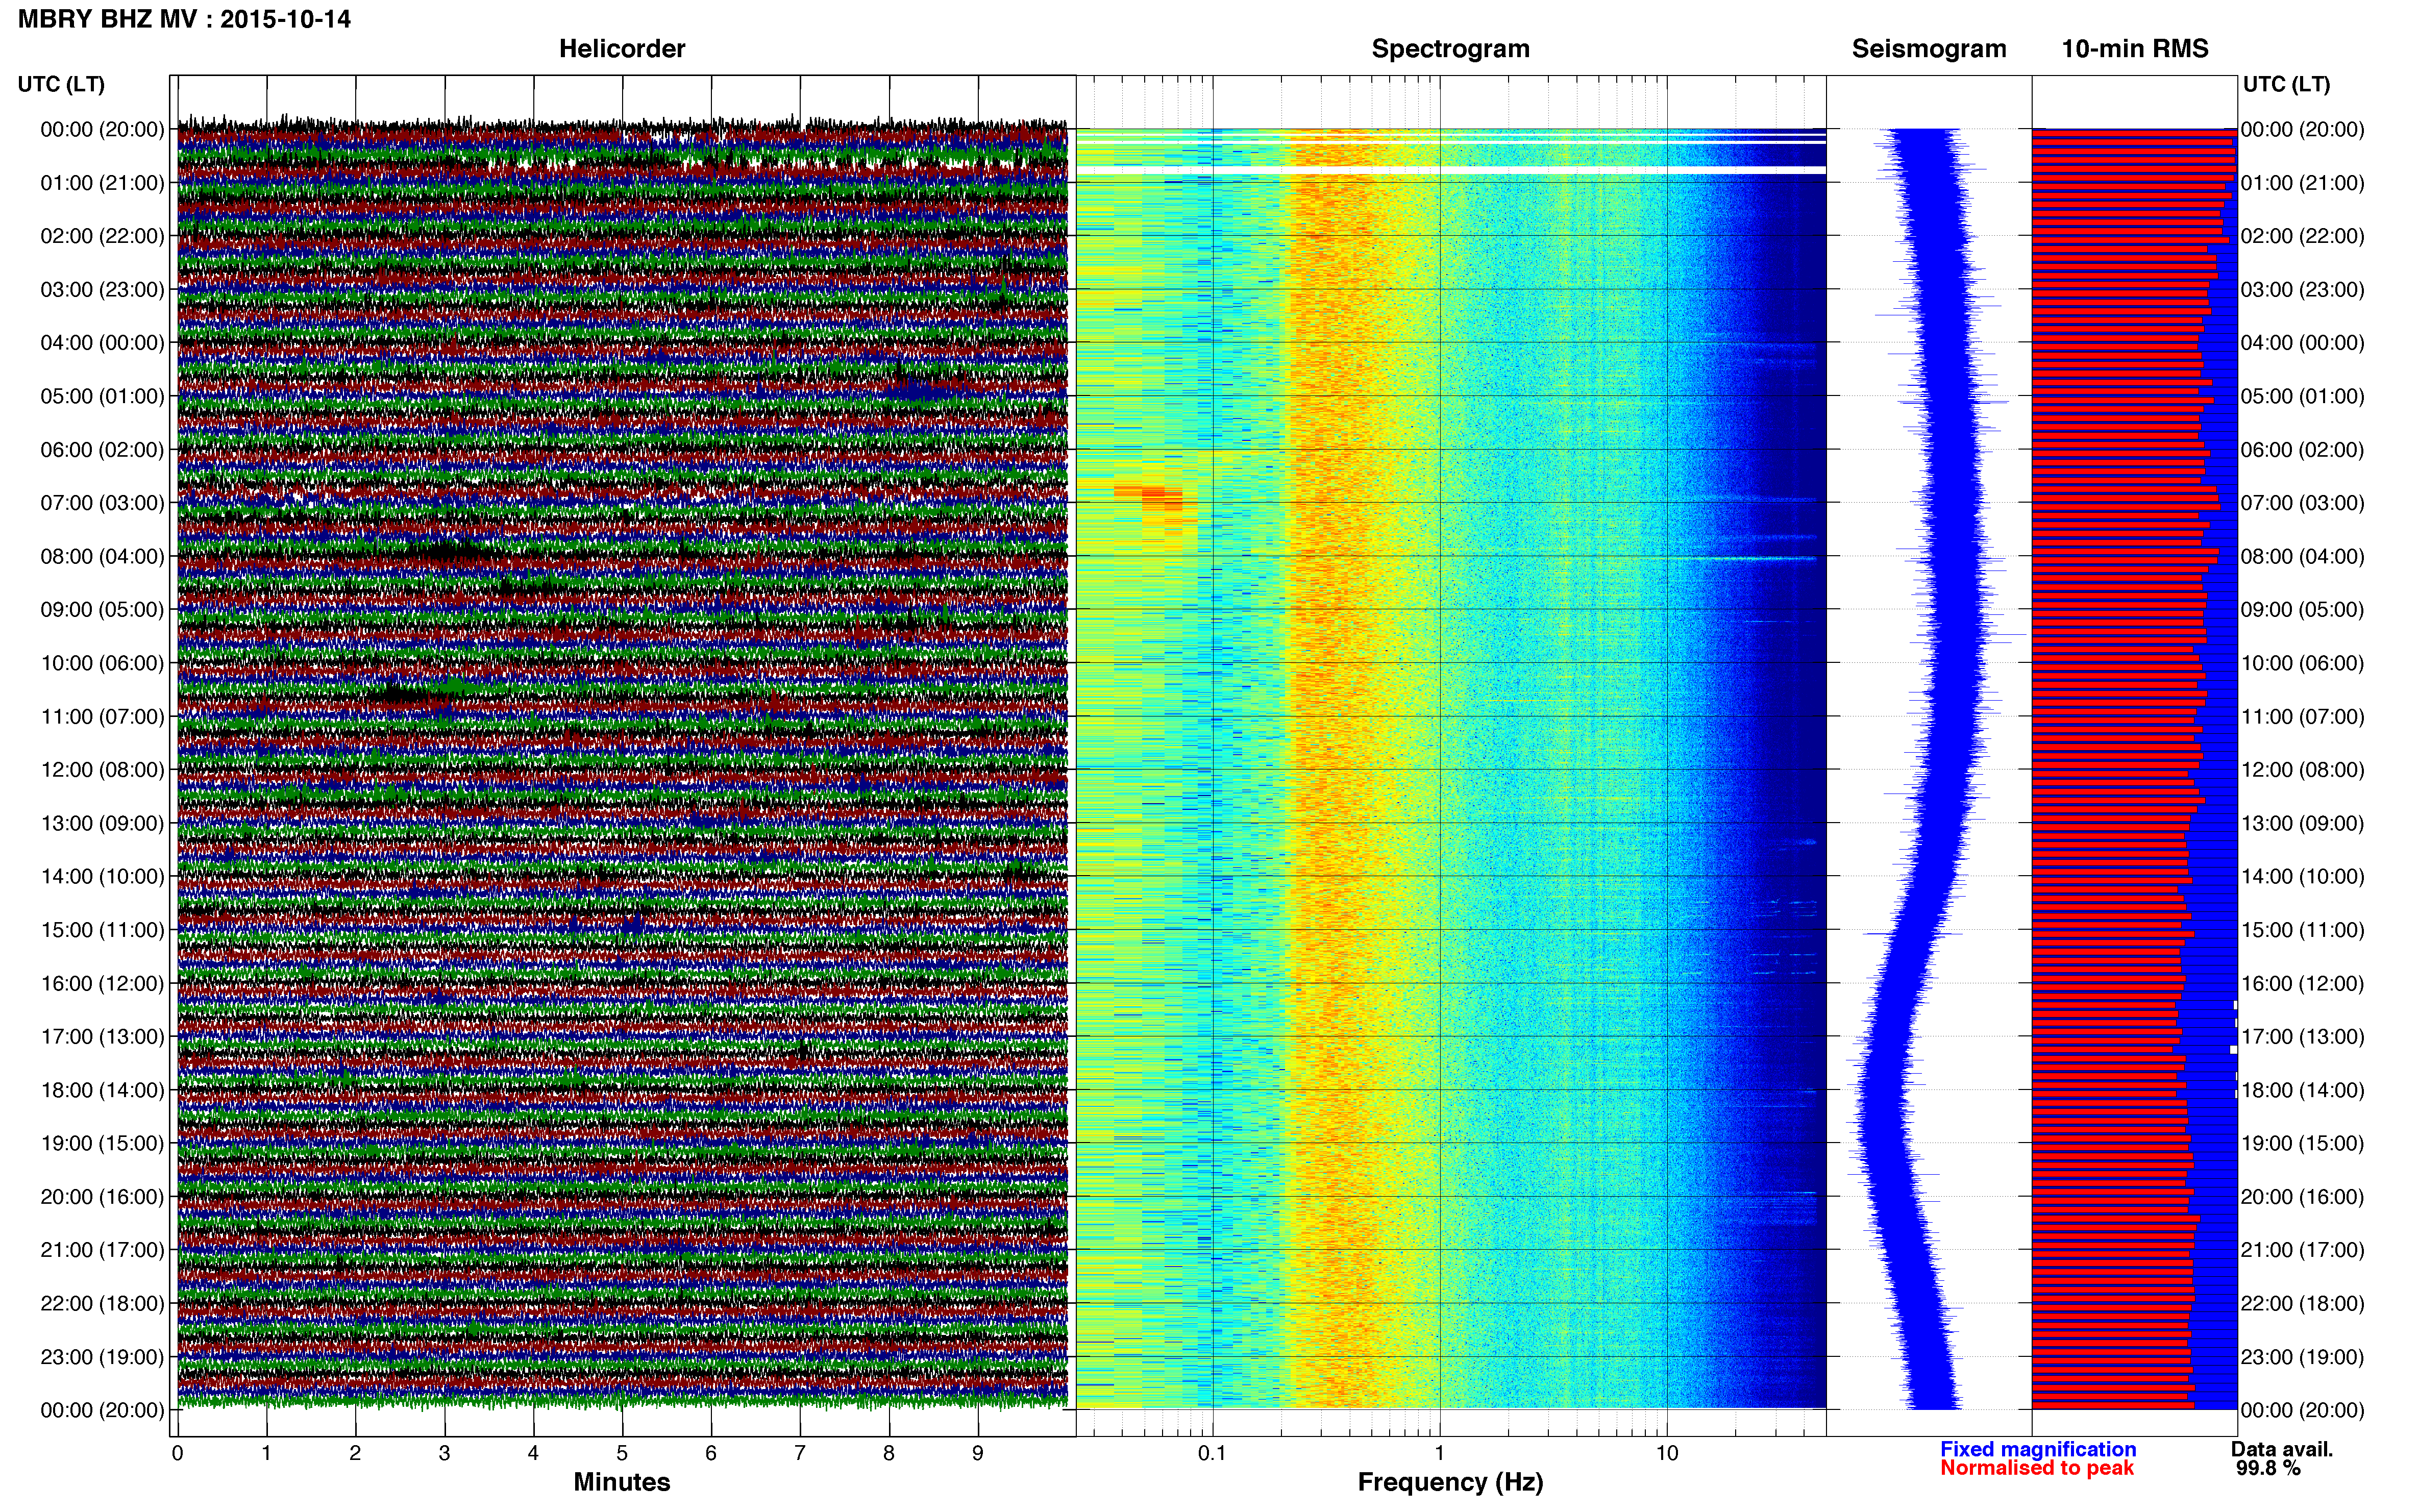Screen dimensions: 2419x1512
Task: Click the right '01:00 (21:00)' time label
Action: (2303, 183)
